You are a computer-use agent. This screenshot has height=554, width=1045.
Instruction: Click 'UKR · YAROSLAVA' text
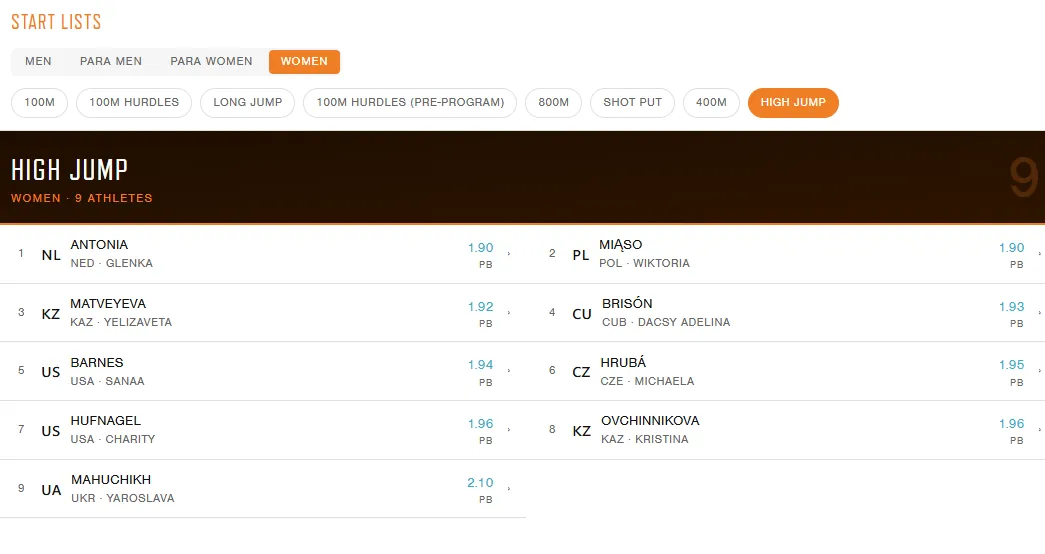click(123, 498)
